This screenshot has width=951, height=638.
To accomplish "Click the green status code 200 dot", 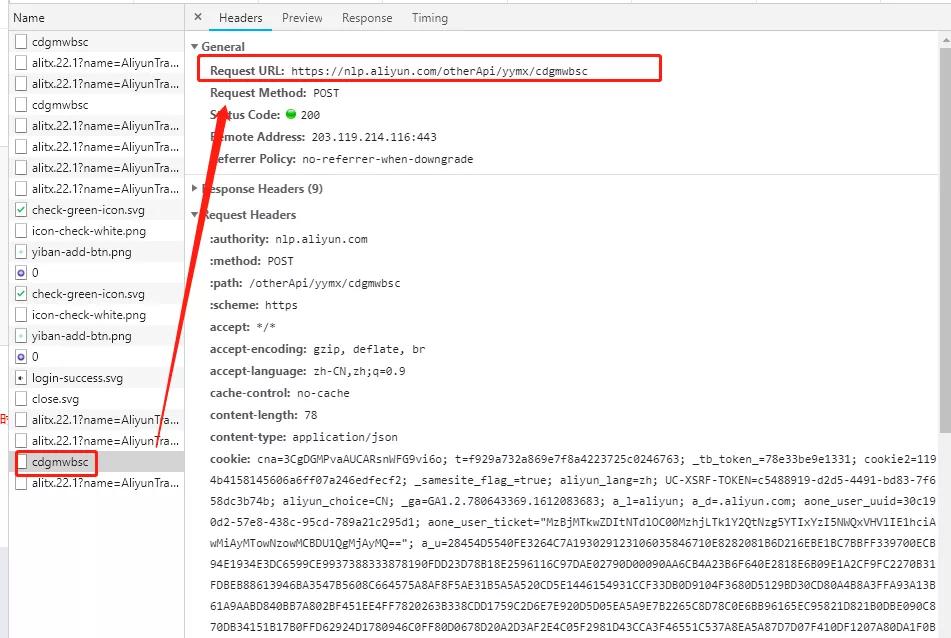I will coord(291,115).
